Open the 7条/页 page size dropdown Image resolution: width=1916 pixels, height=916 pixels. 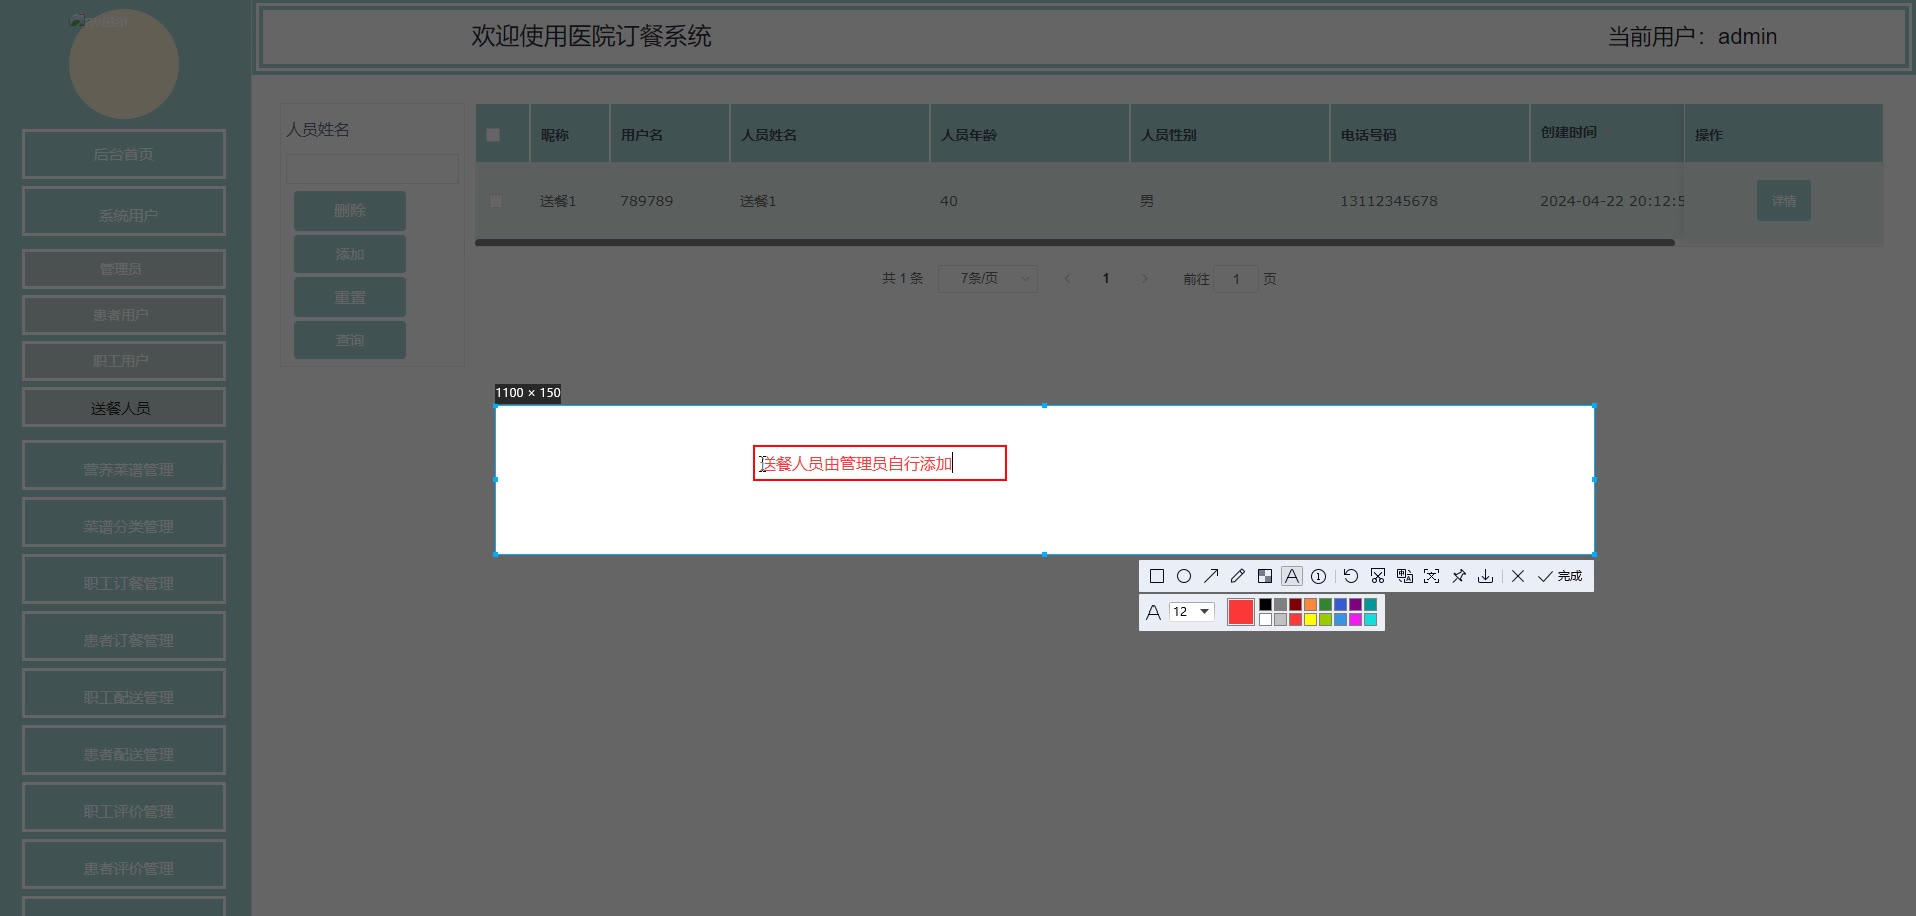pyautogui.click(x=988, y=278)
